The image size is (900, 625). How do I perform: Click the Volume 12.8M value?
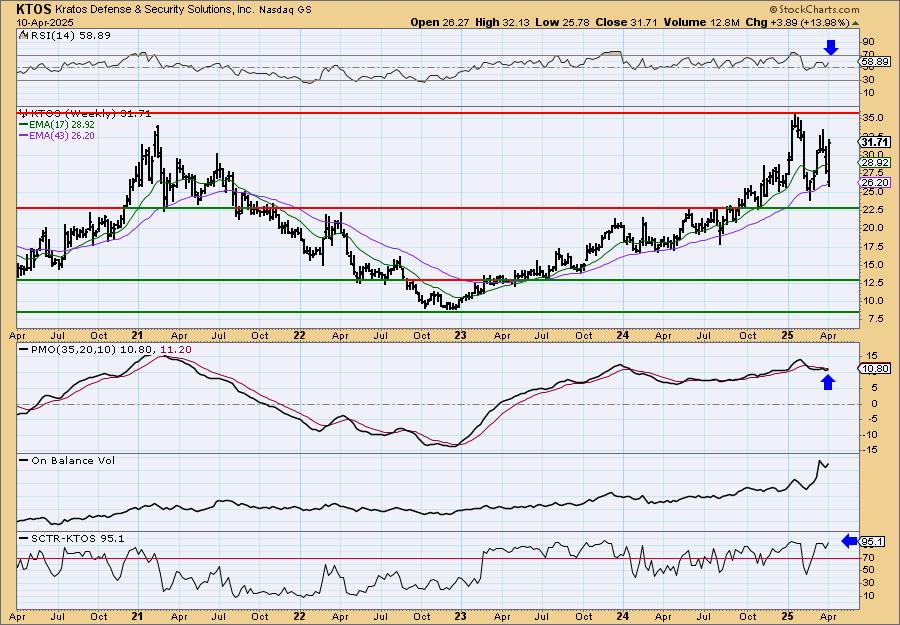pos(699,22)
